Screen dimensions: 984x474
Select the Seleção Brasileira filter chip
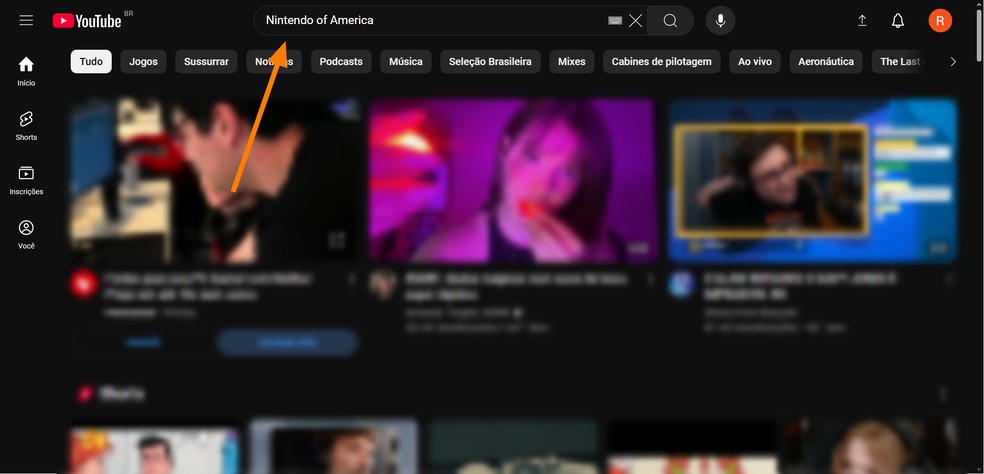[490, 62]
